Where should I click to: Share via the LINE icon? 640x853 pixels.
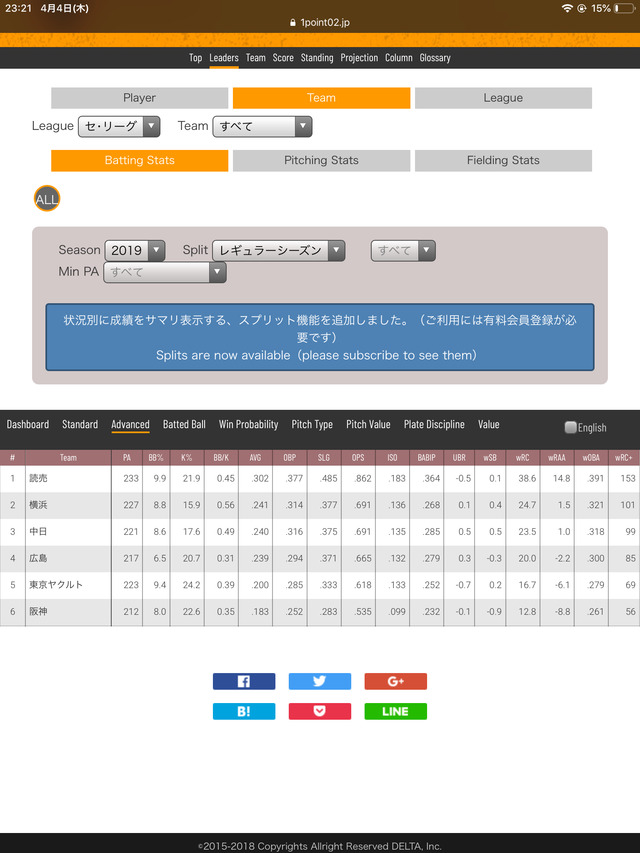[x=396, y=711]
